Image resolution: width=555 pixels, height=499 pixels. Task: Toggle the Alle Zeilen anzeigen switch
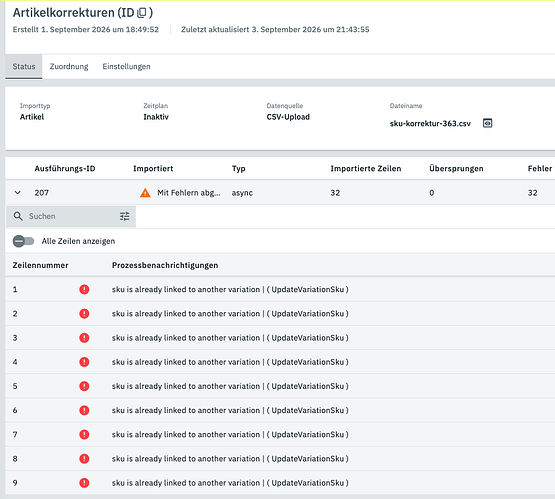point(23,241)
